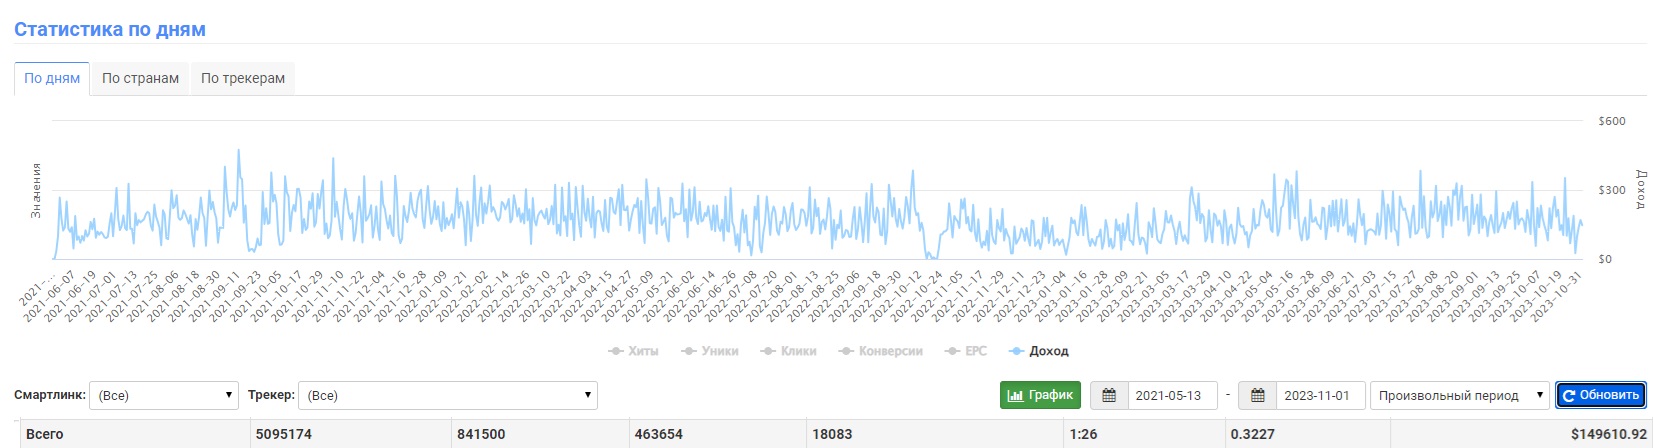Toggle Хиты series in legend
The height and width of the screenshot is (448, 1653).
pyautogui.click(x=633, y=351)
